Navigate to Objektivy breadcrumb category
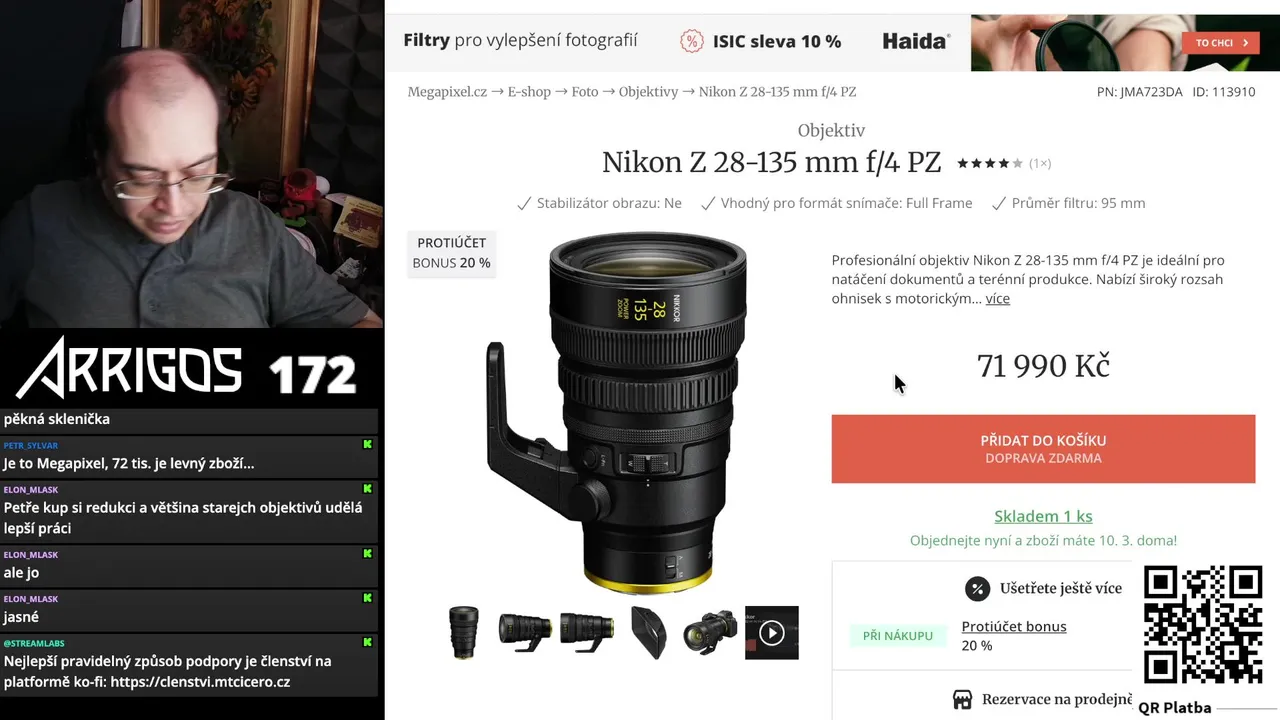 [x=648, y=92]
